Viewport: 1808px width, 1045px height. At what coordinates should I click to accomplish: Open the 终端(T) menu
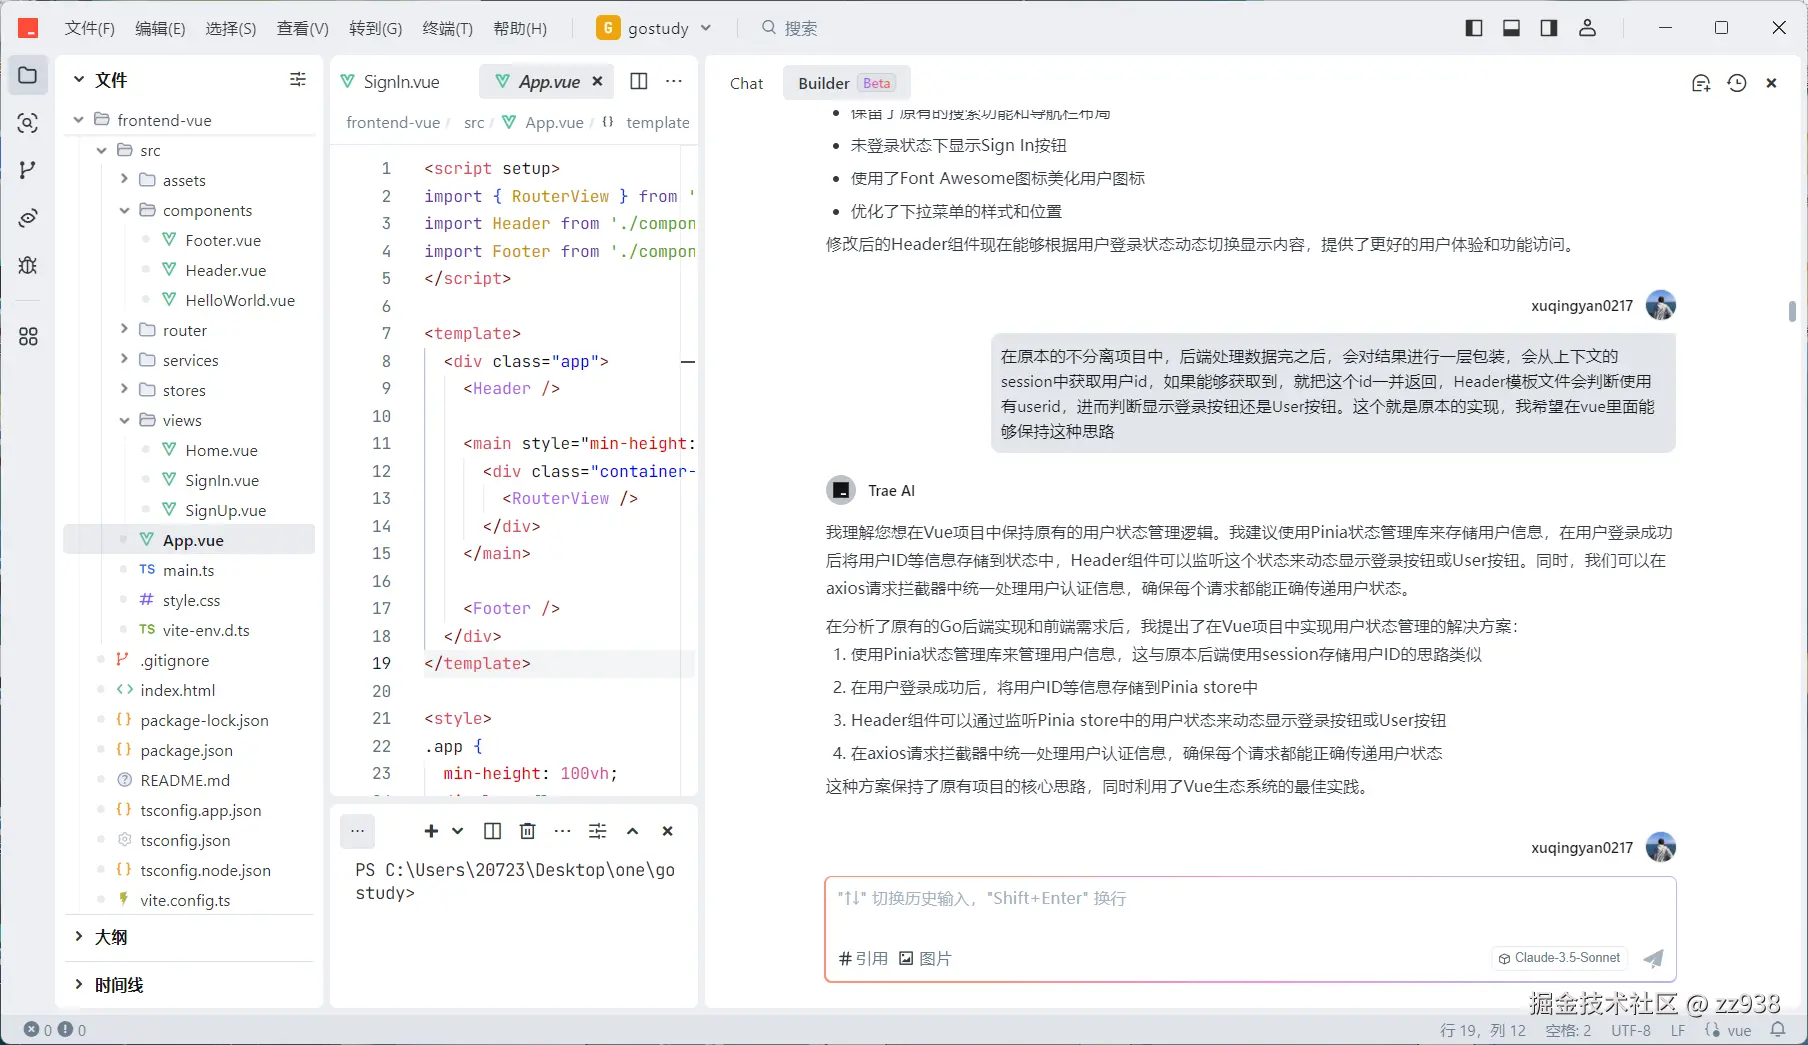[x=448, y=28]
